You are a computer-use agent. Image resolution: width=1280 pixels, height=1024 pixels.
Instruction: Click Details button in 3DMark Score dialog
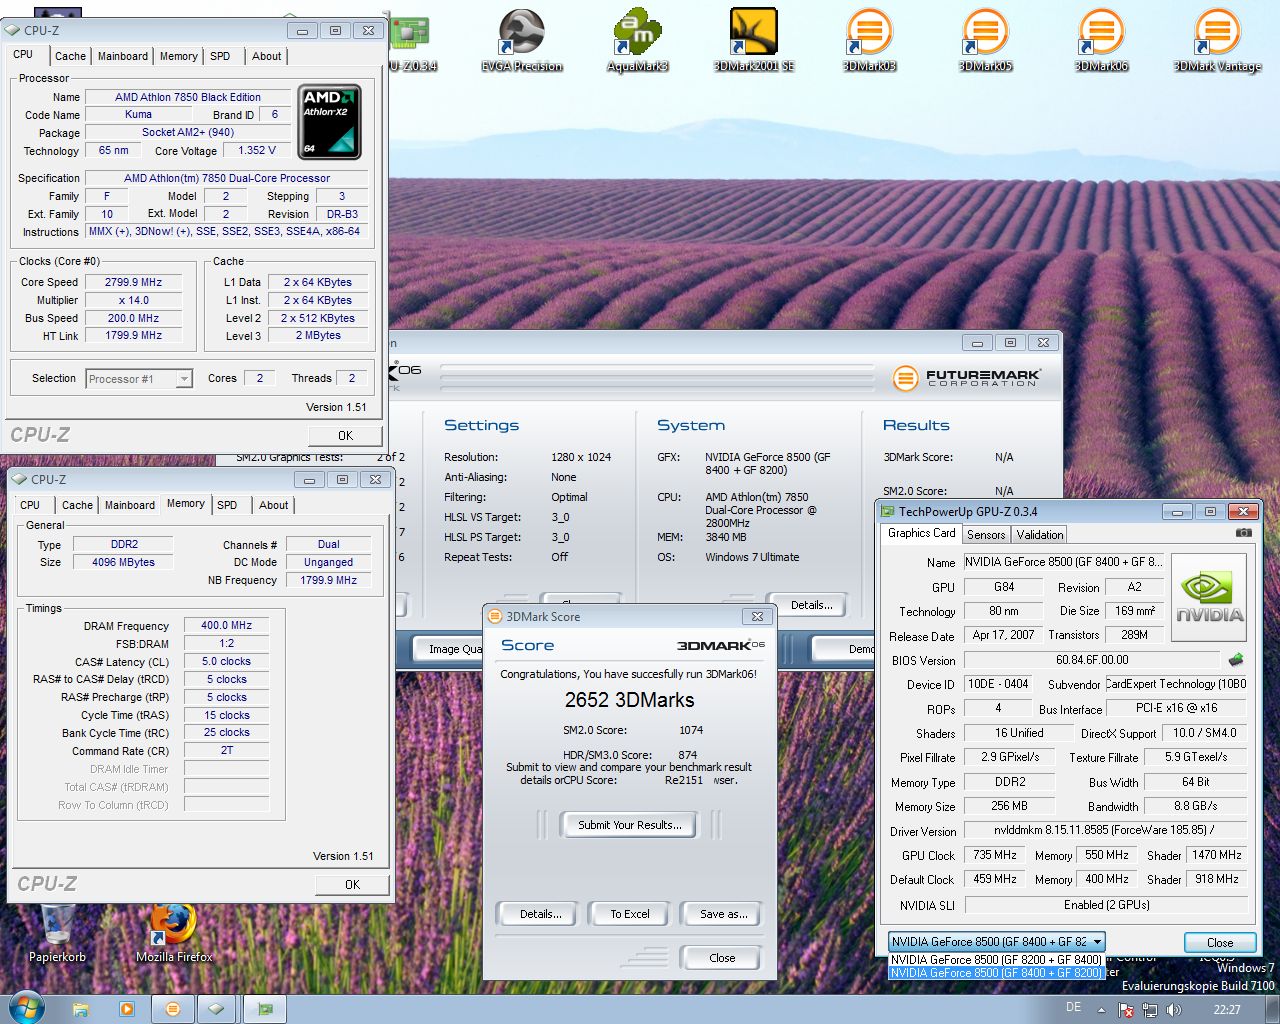(x=540, y=914)
